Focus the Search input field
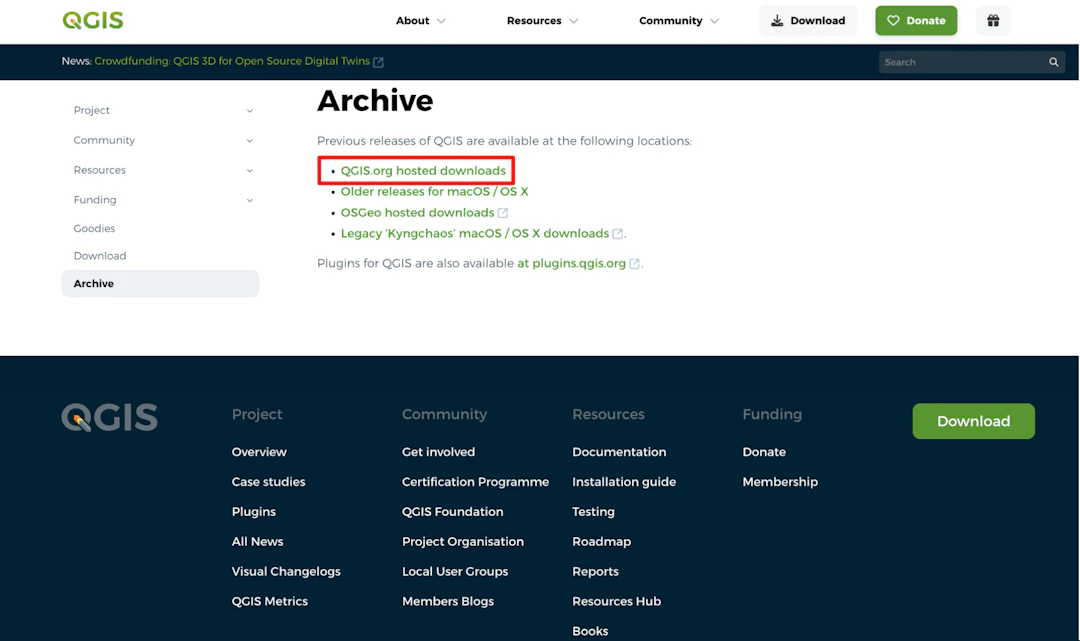1080x641 pixels. pos(963,62)
